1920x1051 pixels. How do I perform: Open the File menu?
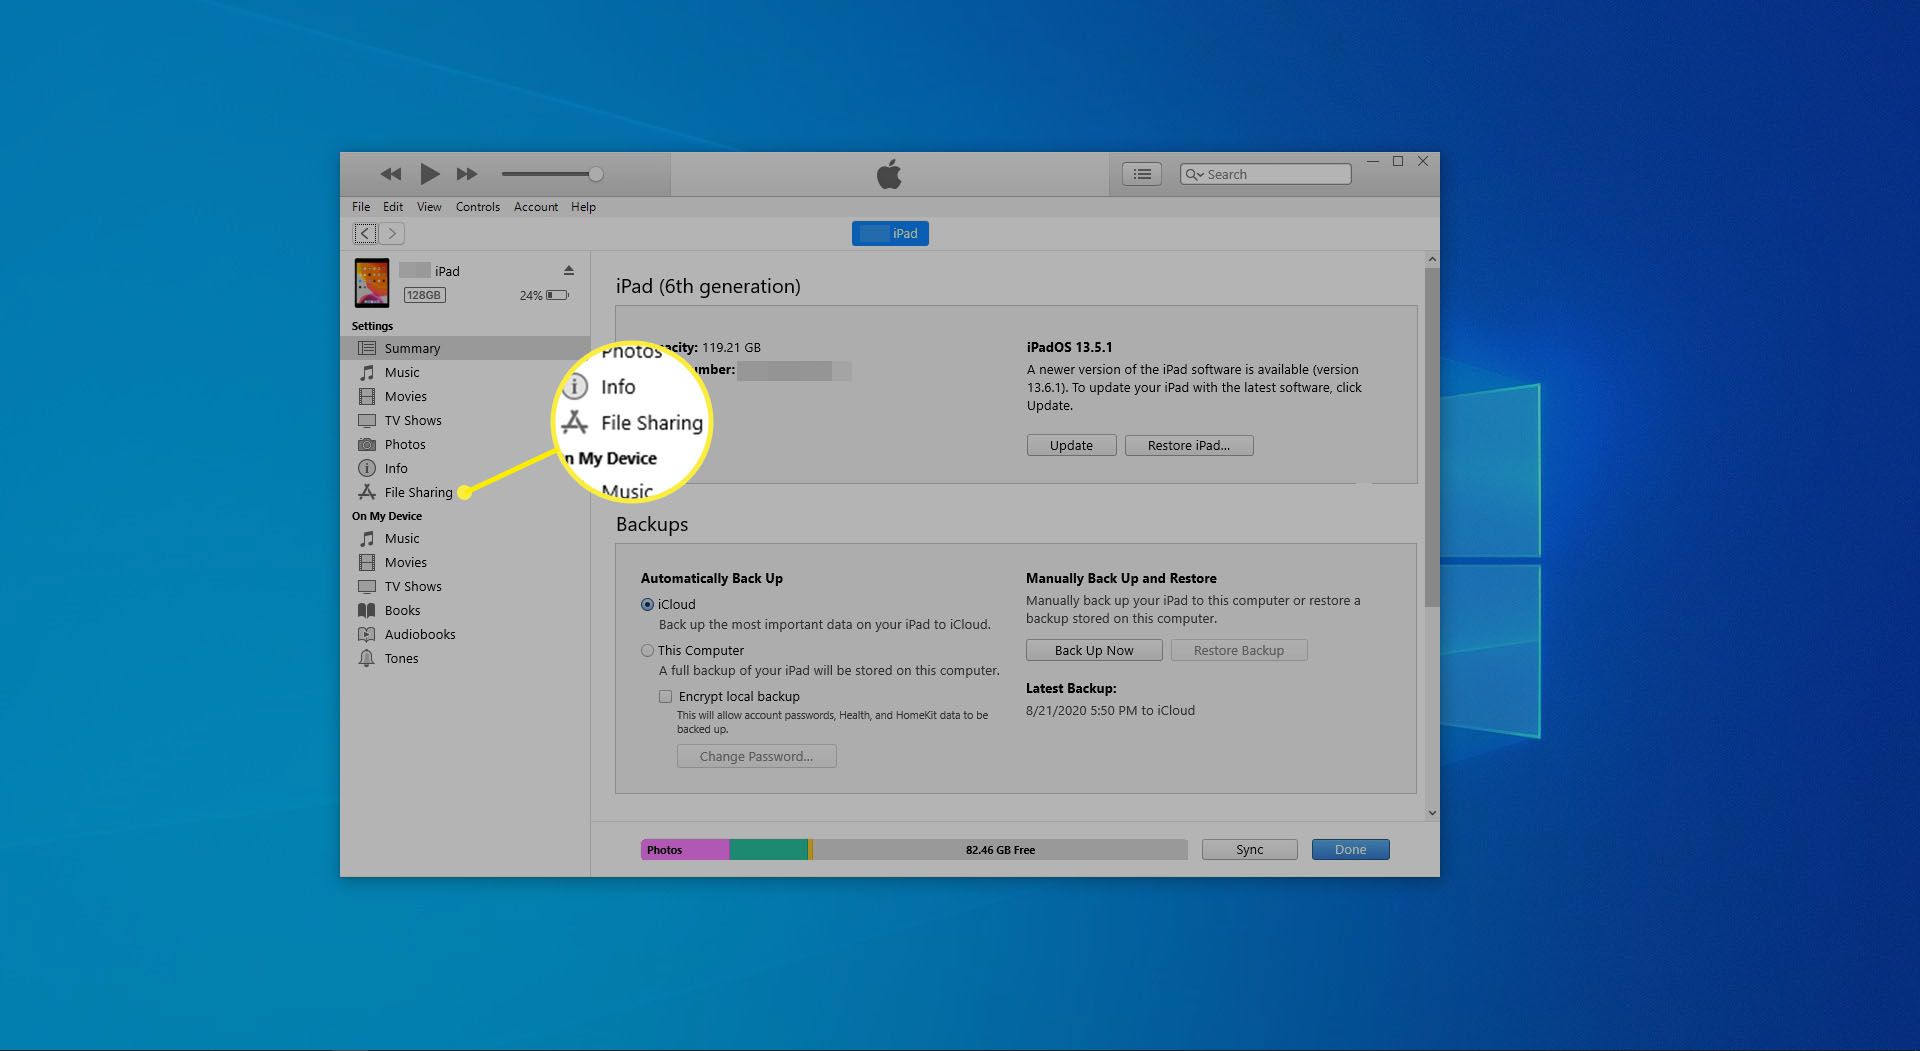click(361, 207)
